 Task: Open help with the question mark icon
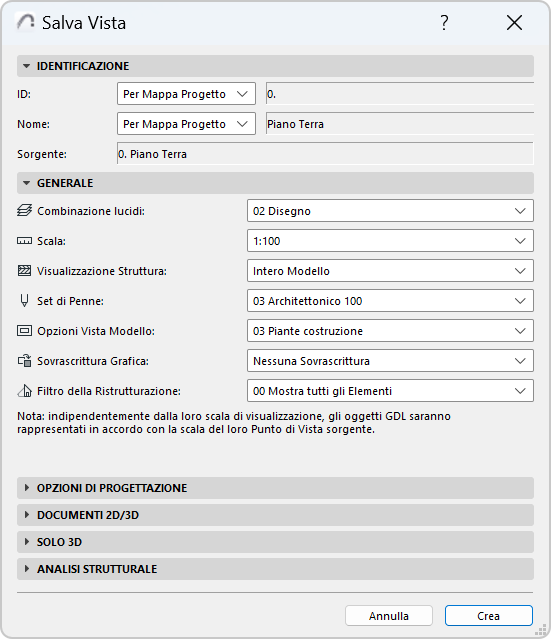tap(444, 23)
